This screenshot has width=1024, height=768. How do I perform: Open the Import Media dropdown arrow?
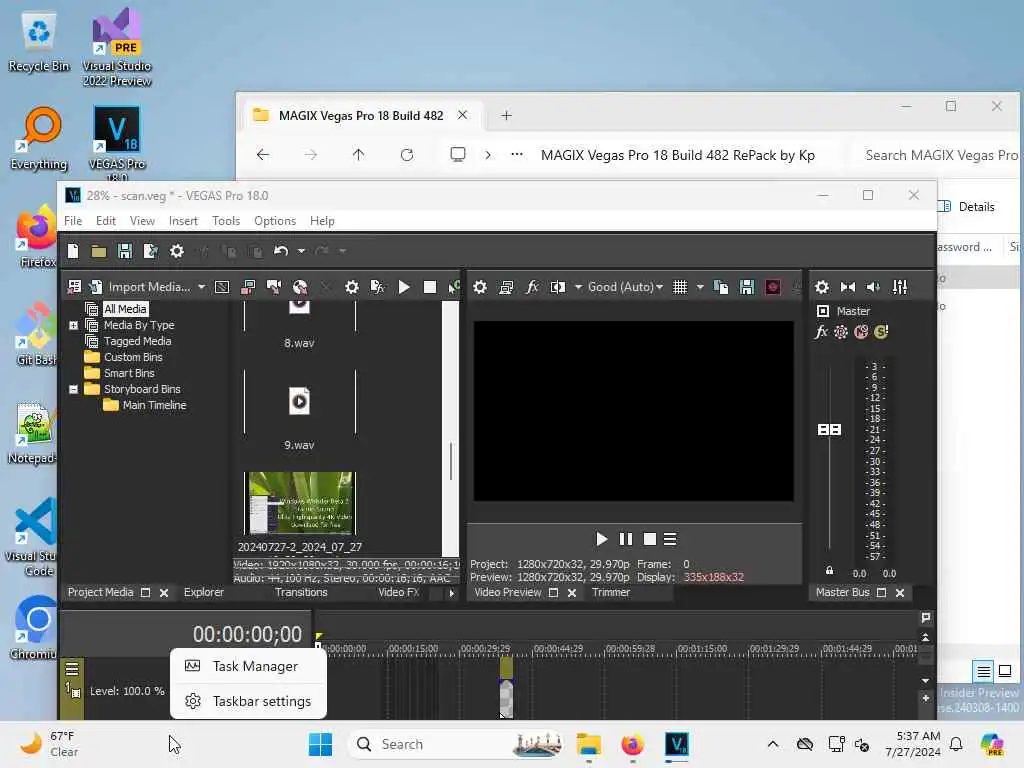(x=201, y=287)
